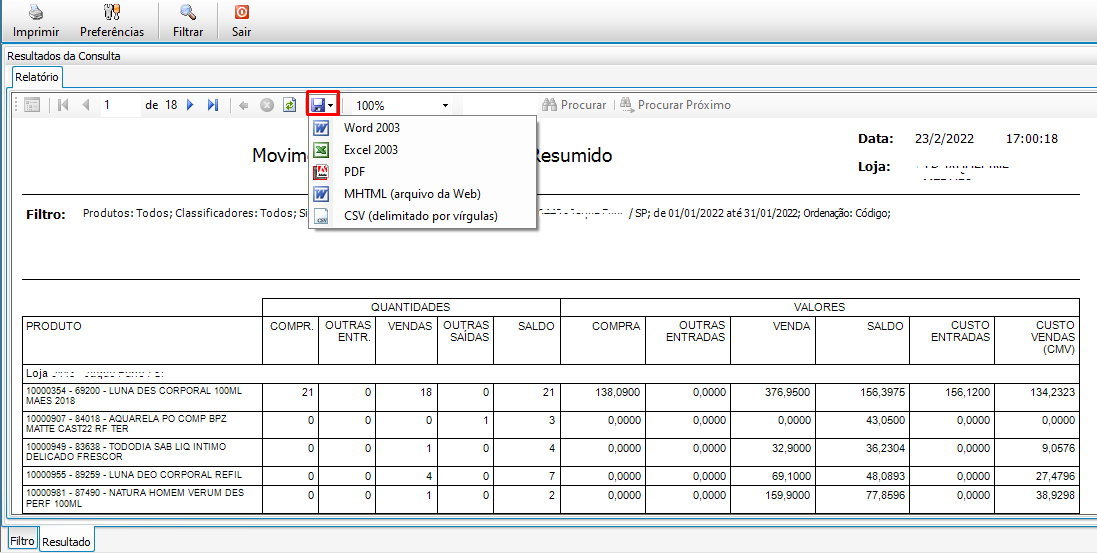Click the MHTML file icon

321,194
